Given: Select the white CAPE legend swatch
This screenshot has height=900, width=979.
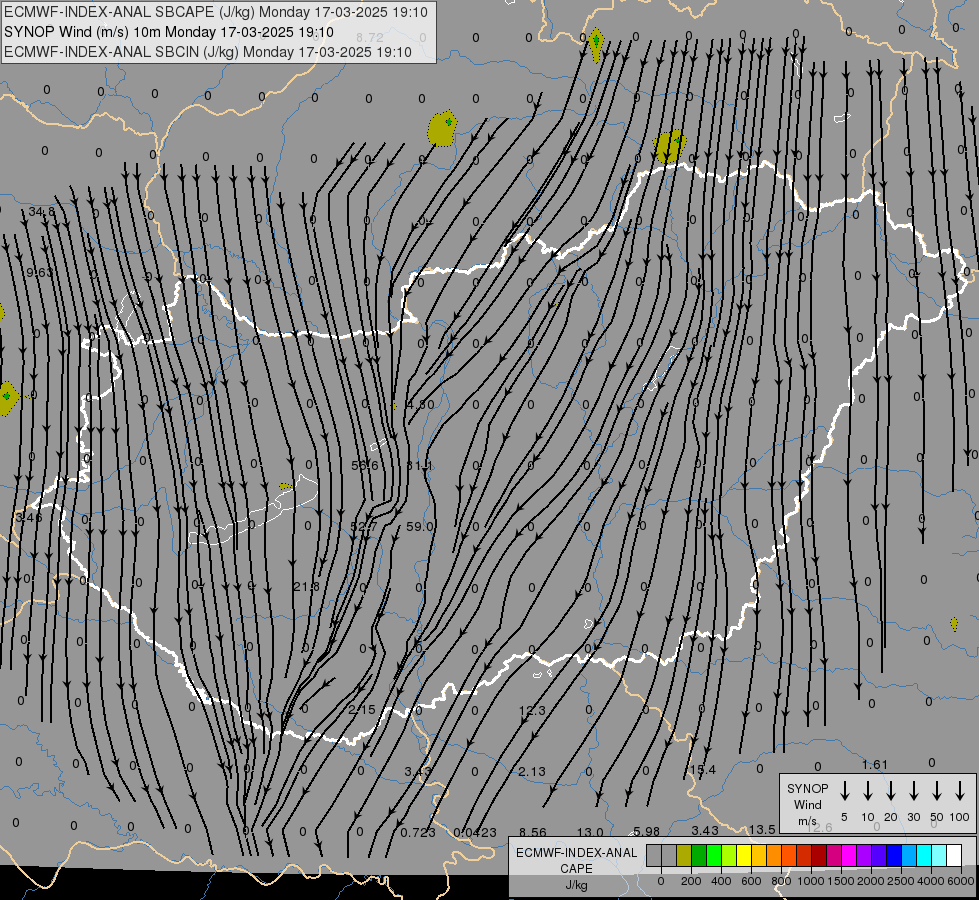Looking at the screenshot, I should pos(953,855).
